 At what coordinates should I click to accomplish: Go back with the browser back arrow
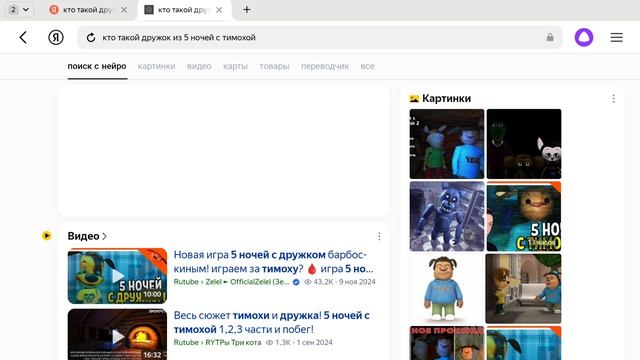23,38
